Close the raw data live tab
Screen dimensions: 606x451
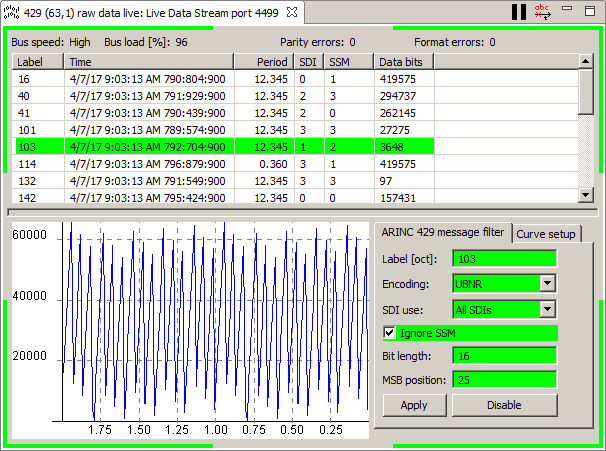point(291,12)
